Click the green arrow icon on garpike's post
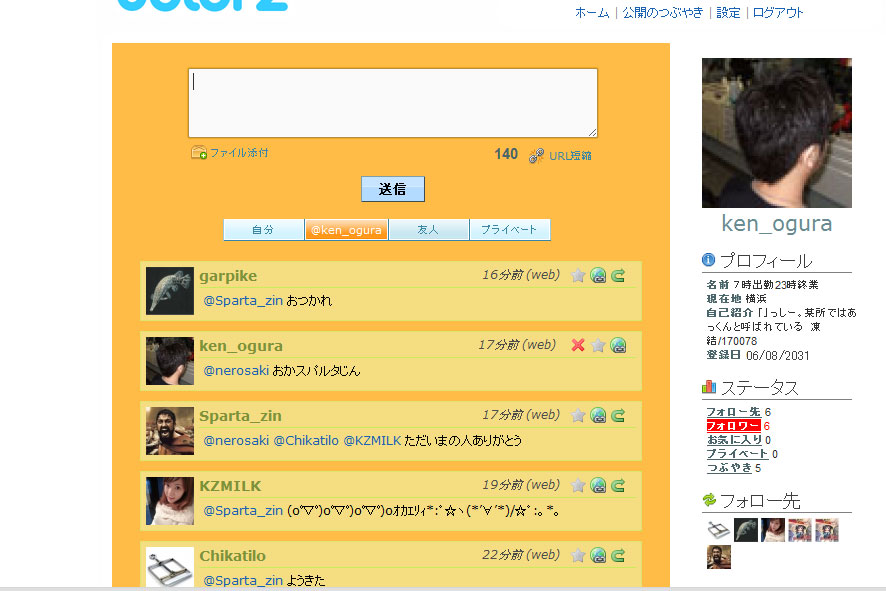The width and height of the screenshot is (886, 591). 618,276
